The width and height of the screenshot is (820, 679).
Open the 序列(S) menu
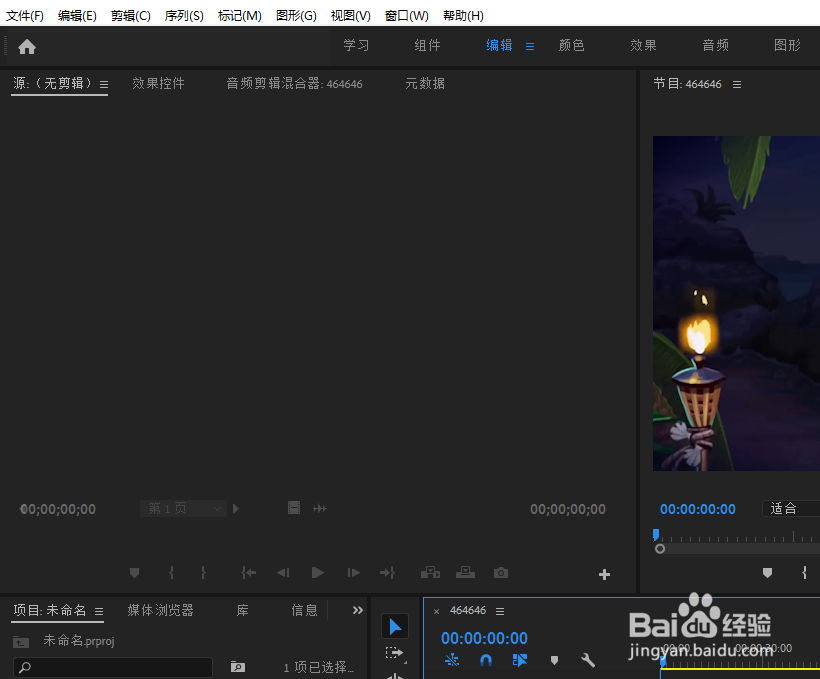pyautogui.click(x=184, y=16)
